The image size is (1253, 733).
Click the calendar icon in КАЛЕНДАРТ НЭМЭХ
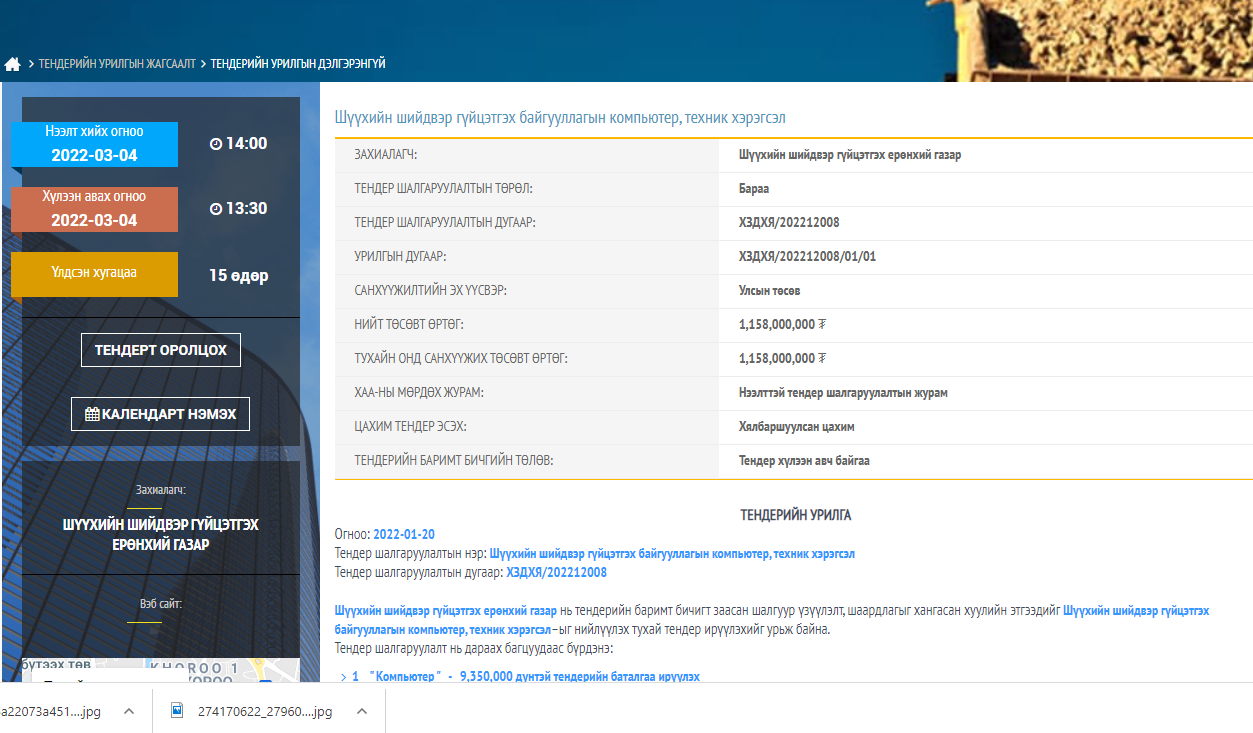coord(92,414)
